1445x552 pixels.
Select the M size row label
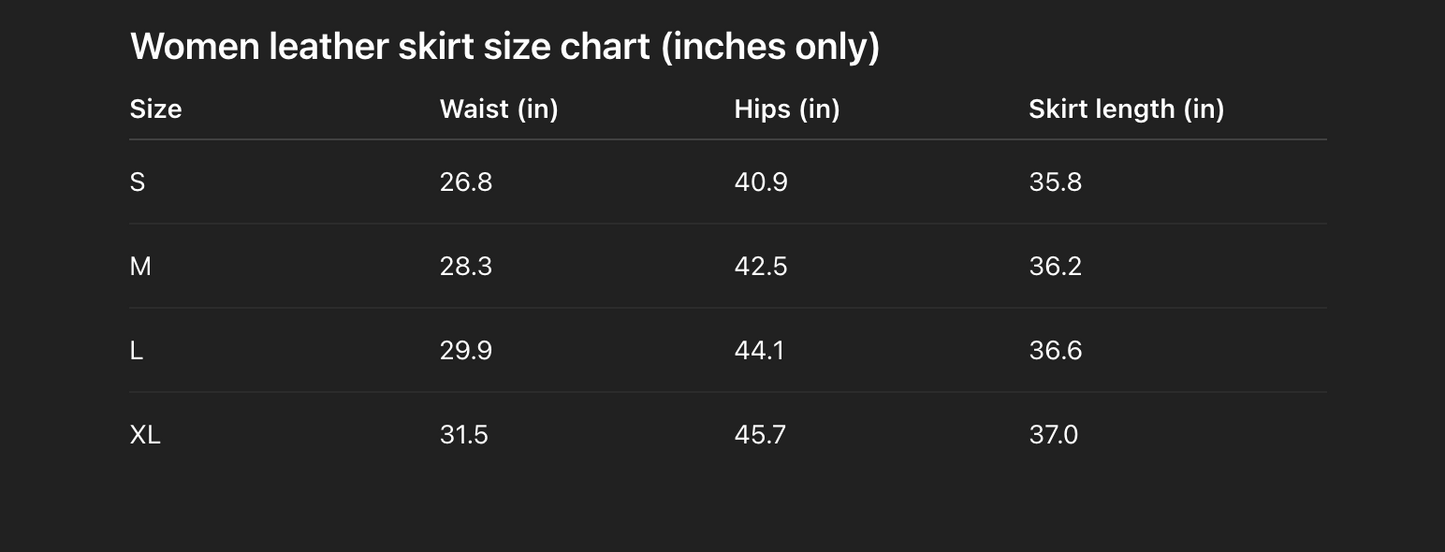[140, 266]
